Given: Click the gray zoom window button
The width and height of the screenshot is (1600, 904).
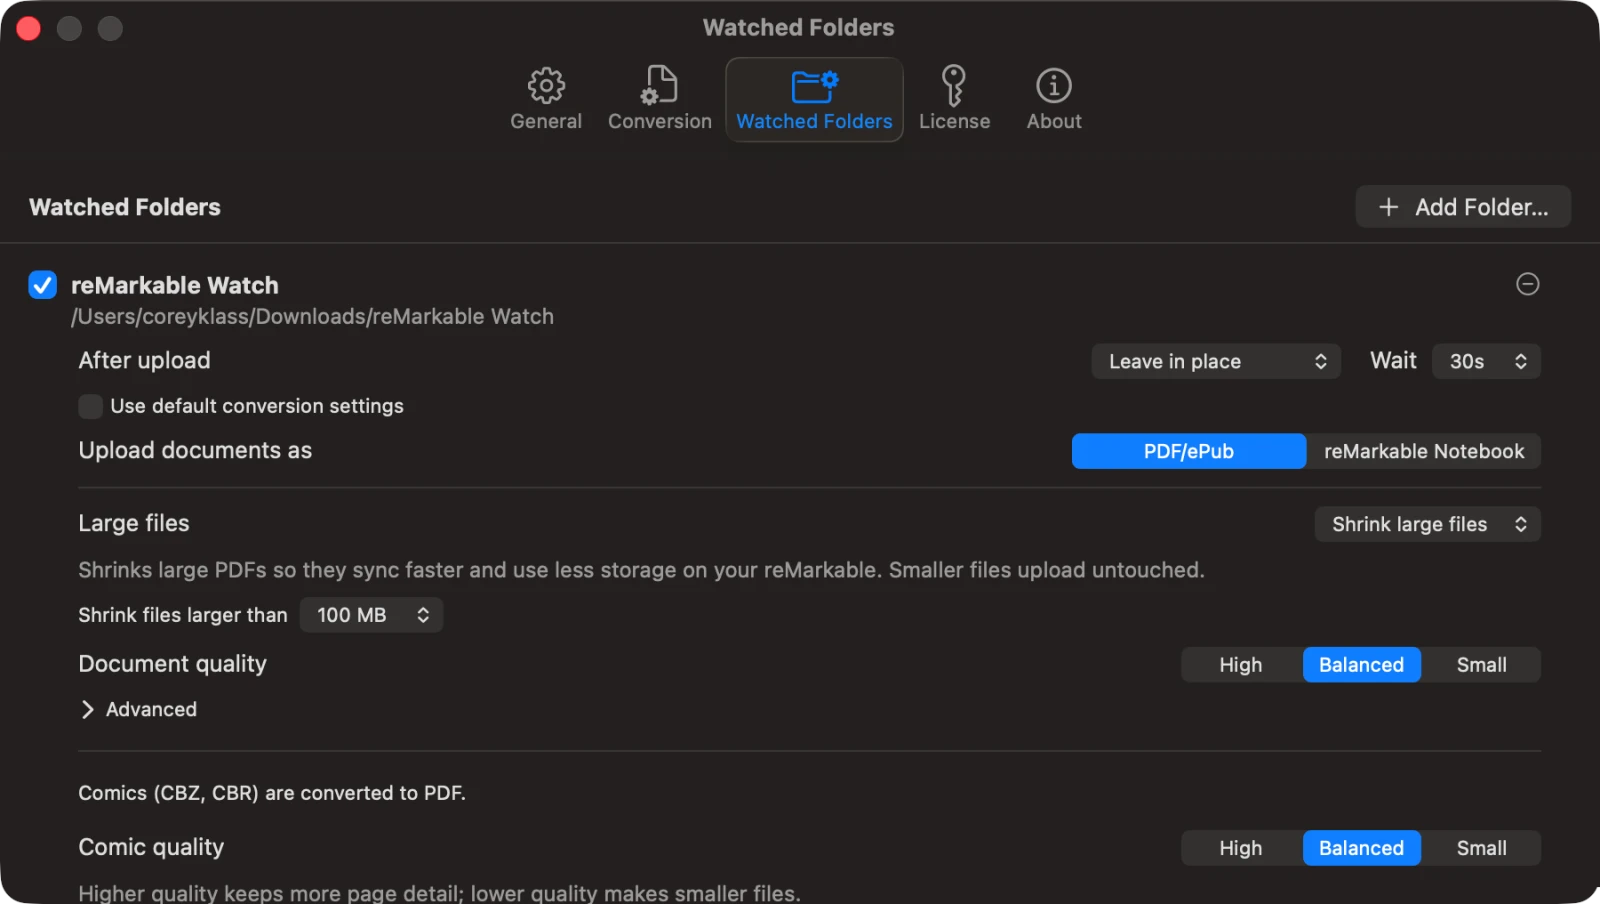Looking at the screenshot, I should [110, 28].
